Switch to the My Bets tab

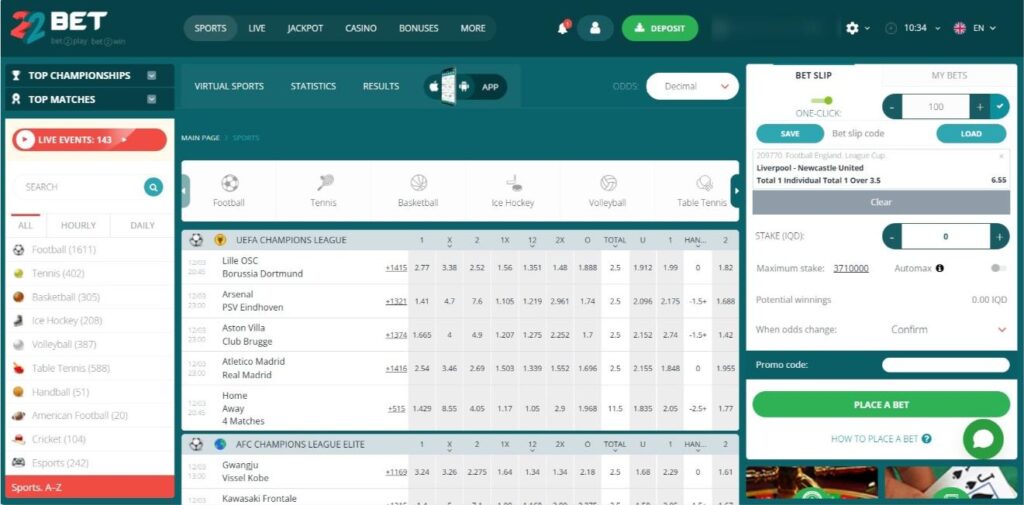[x=949, y=75]
